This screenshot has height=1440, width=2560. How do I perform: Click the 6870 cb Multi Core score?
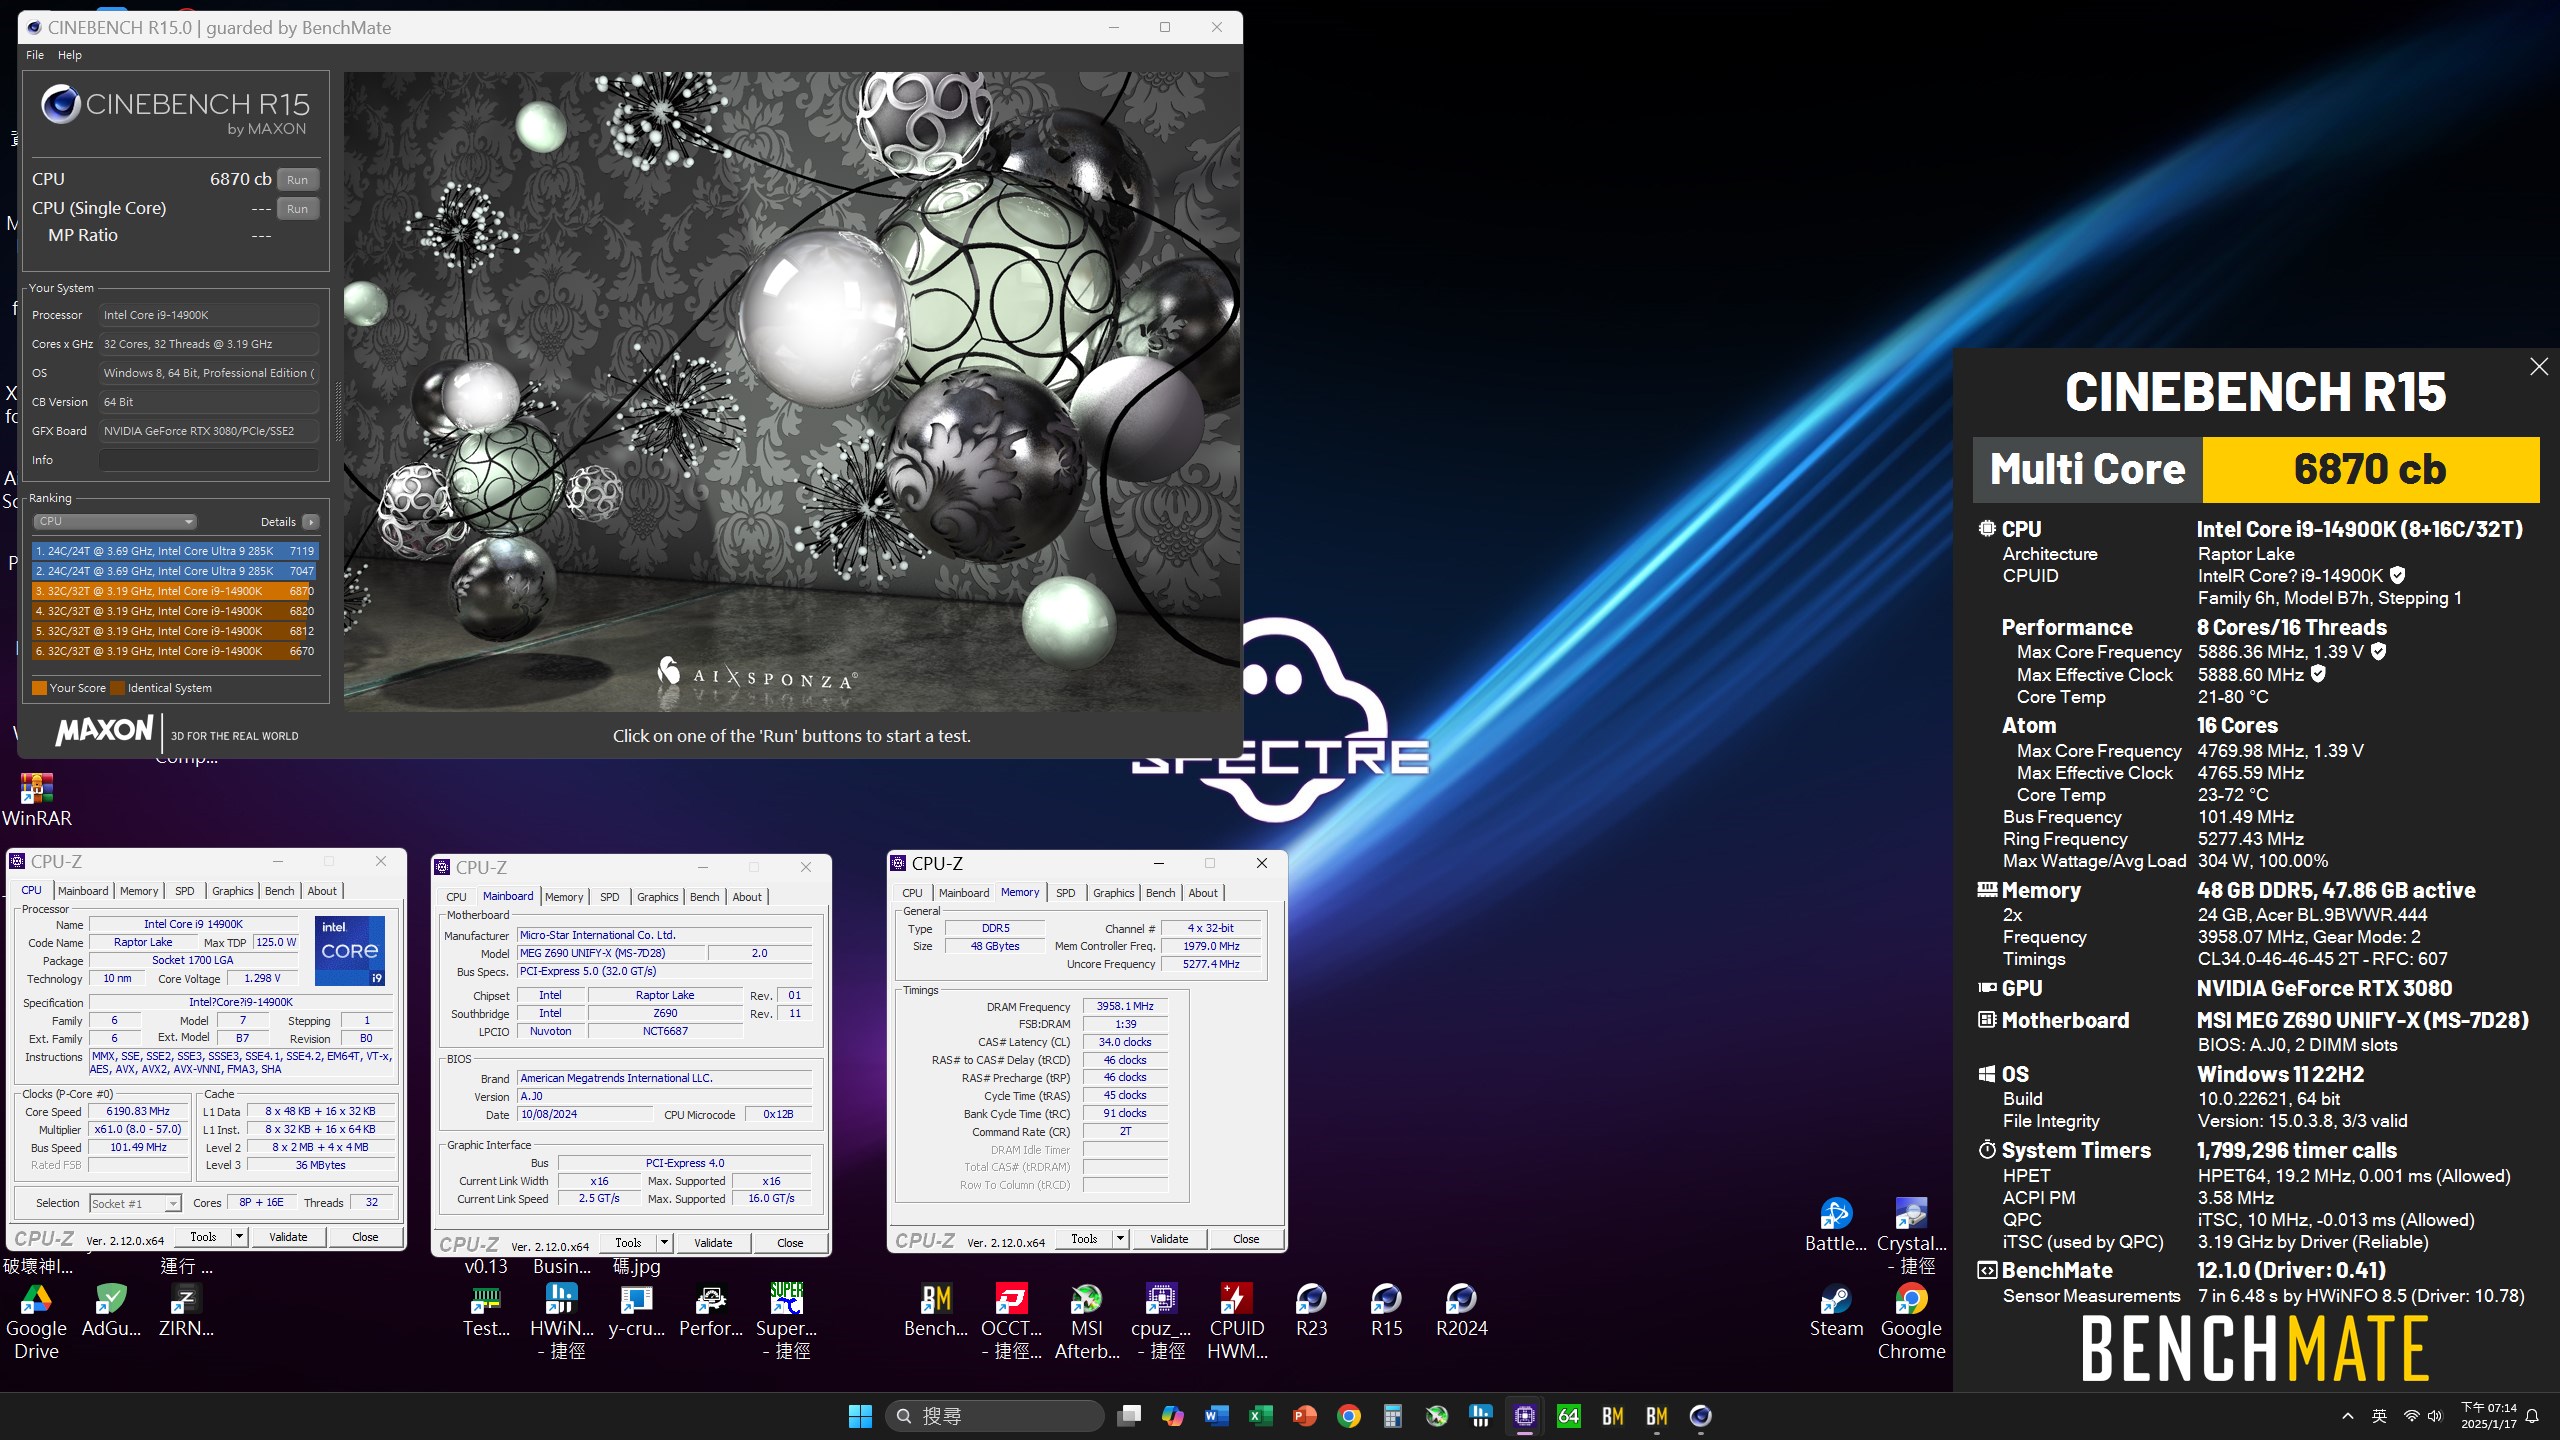2370,469
